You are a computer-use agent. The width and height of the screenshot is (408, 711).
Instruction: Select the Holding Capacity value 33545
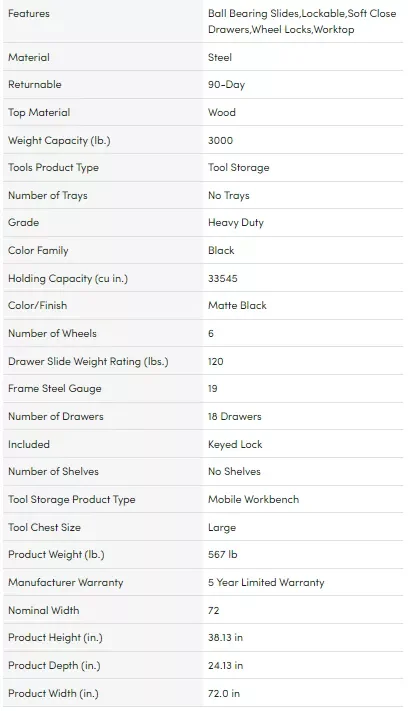tap(223, 278)
